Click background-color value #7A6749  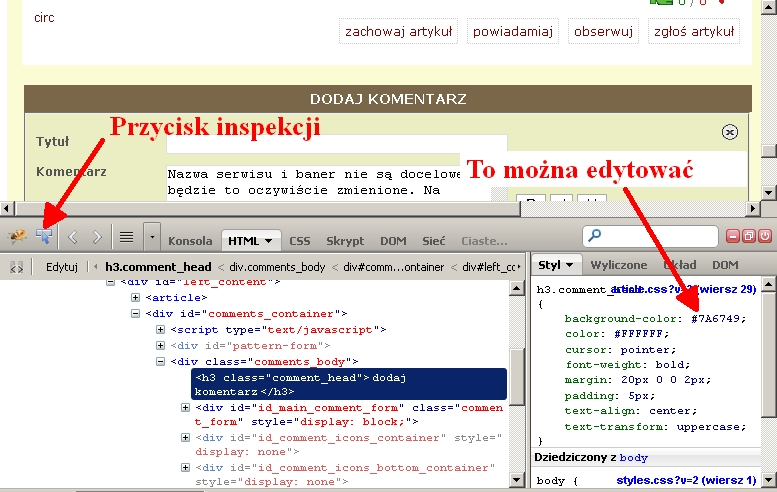point(718,319)
